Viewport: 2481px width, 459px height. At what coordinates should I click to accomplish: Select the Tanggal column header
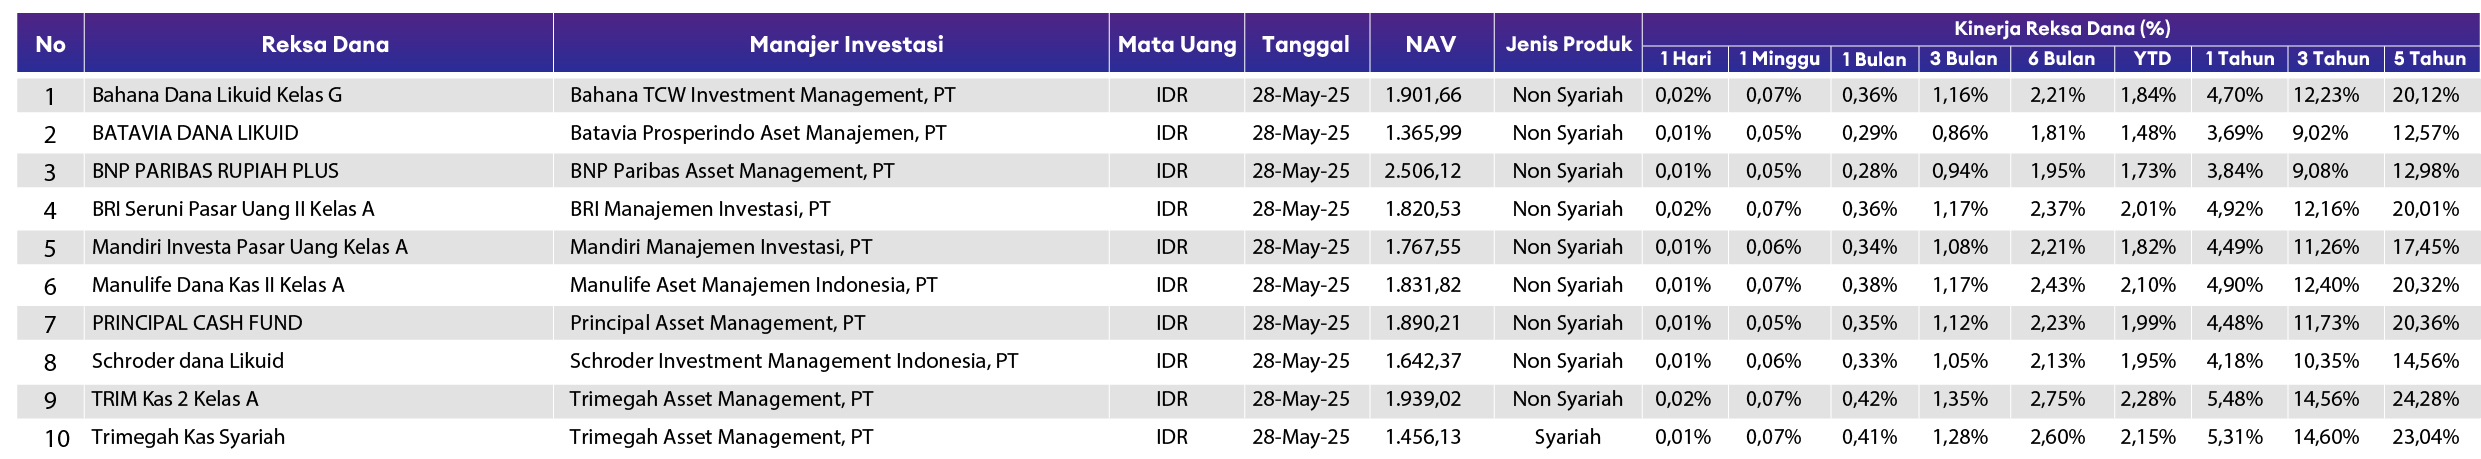(x=1306, y=44)
